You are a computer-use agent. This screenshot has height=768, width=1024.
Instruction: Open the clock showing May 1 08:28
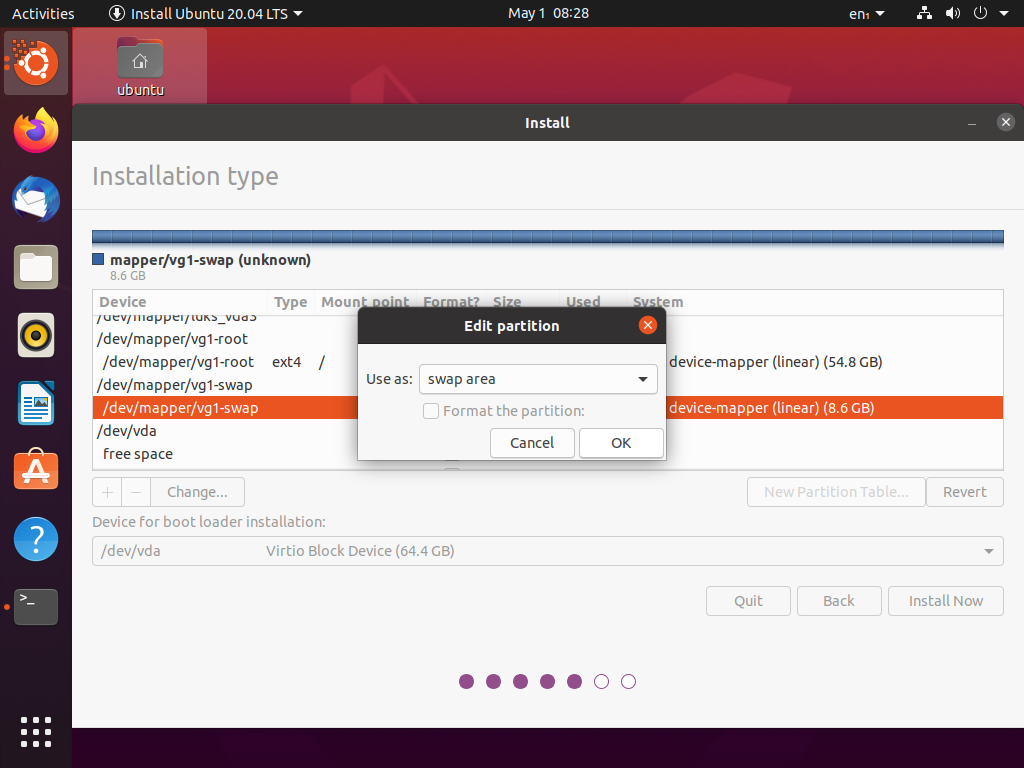[548, 13]
